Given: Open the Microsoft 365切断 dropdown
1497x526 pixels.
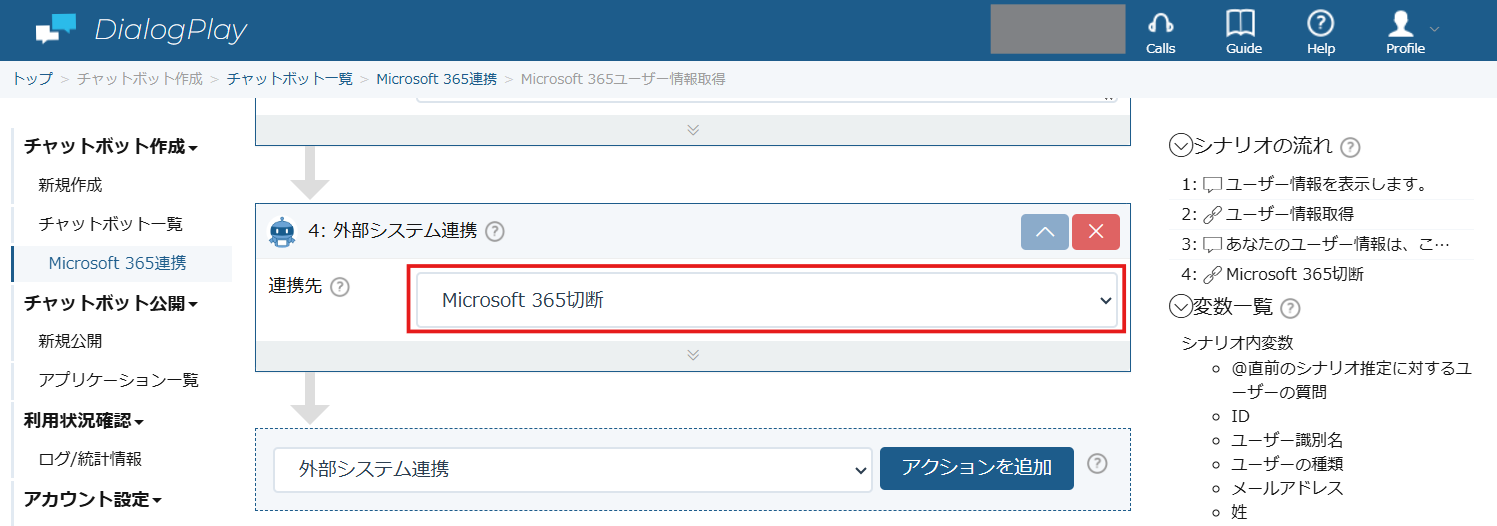Looking at the screenshot, I should point(767,300).
